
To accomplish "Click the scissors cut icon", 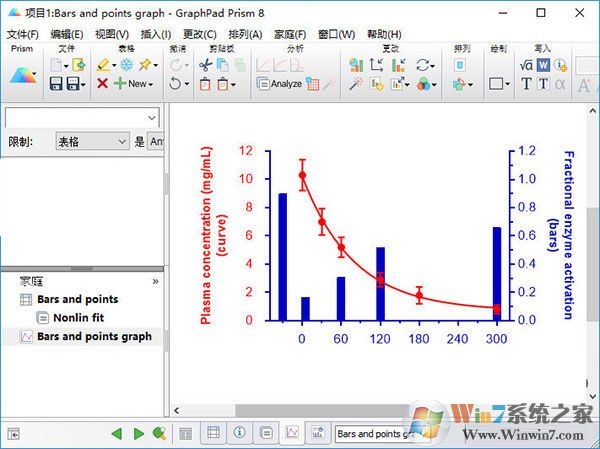I will (204, 64).
